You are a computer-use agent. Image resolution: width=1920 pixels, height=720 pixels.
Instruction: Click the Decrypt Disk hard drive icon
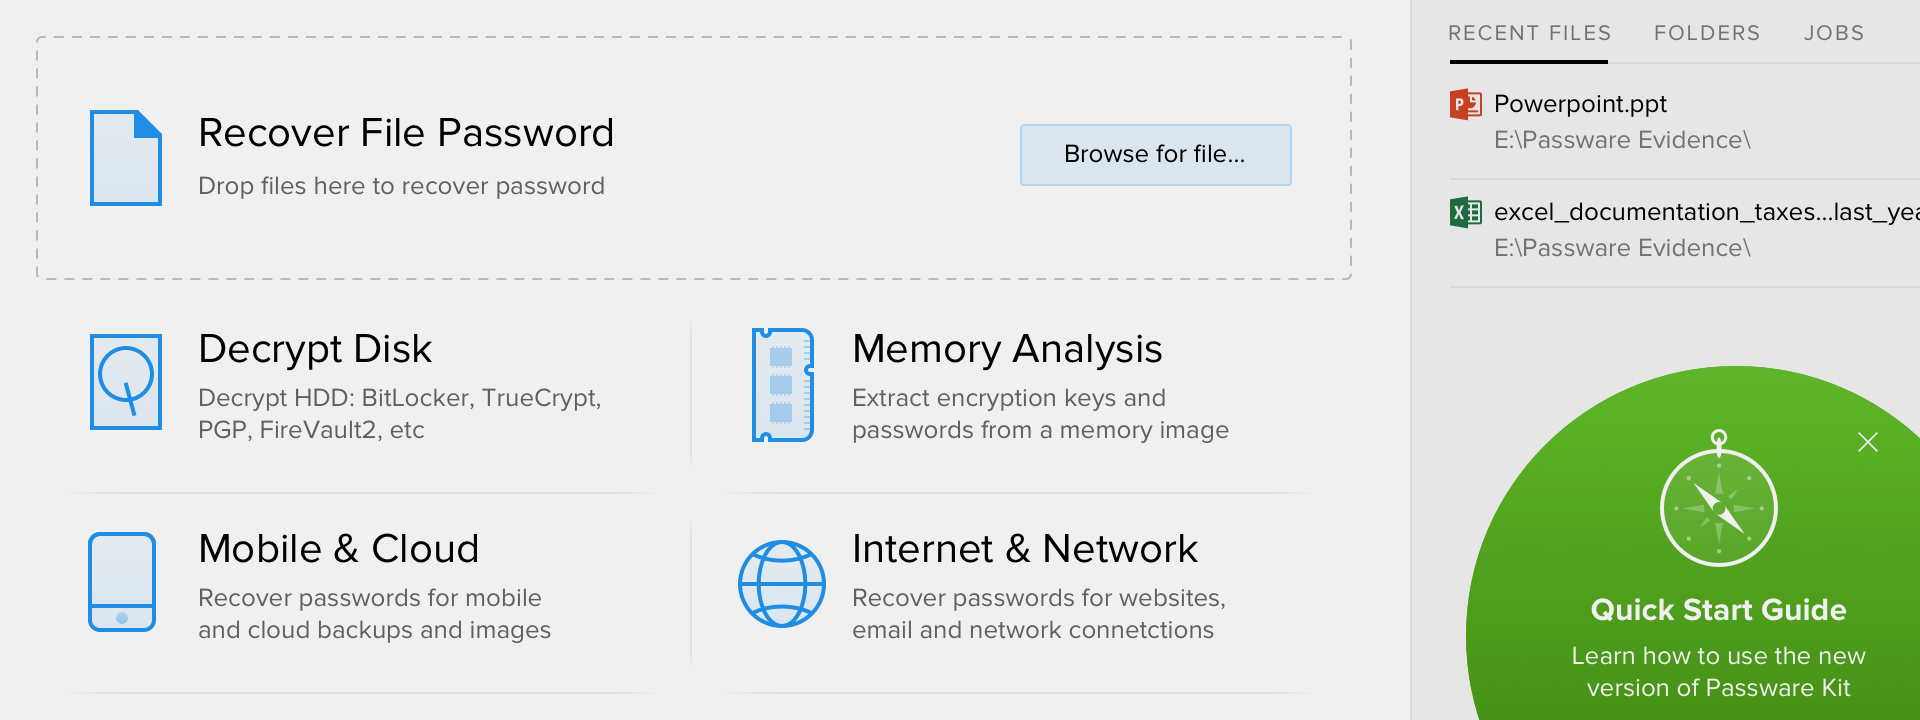pos(126,382)
